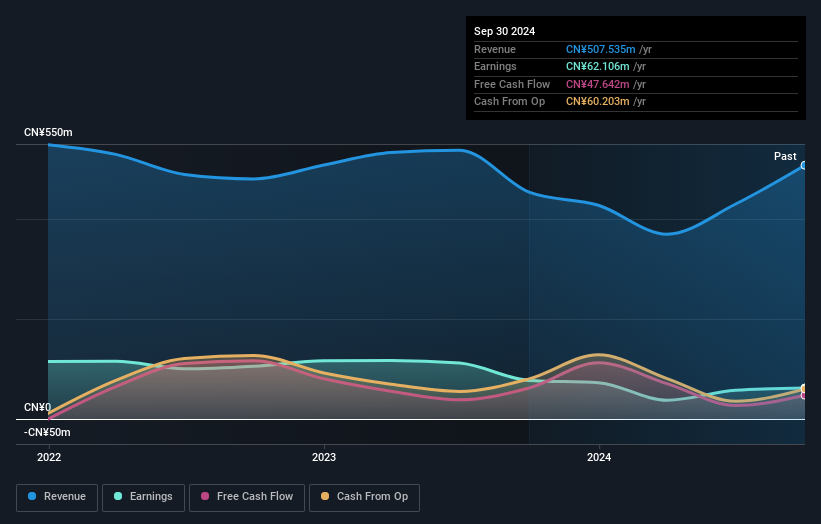Click the Free Cash Flow value CN¥47.642m
This screenshot has height=524, width=821.
[597, 84]
